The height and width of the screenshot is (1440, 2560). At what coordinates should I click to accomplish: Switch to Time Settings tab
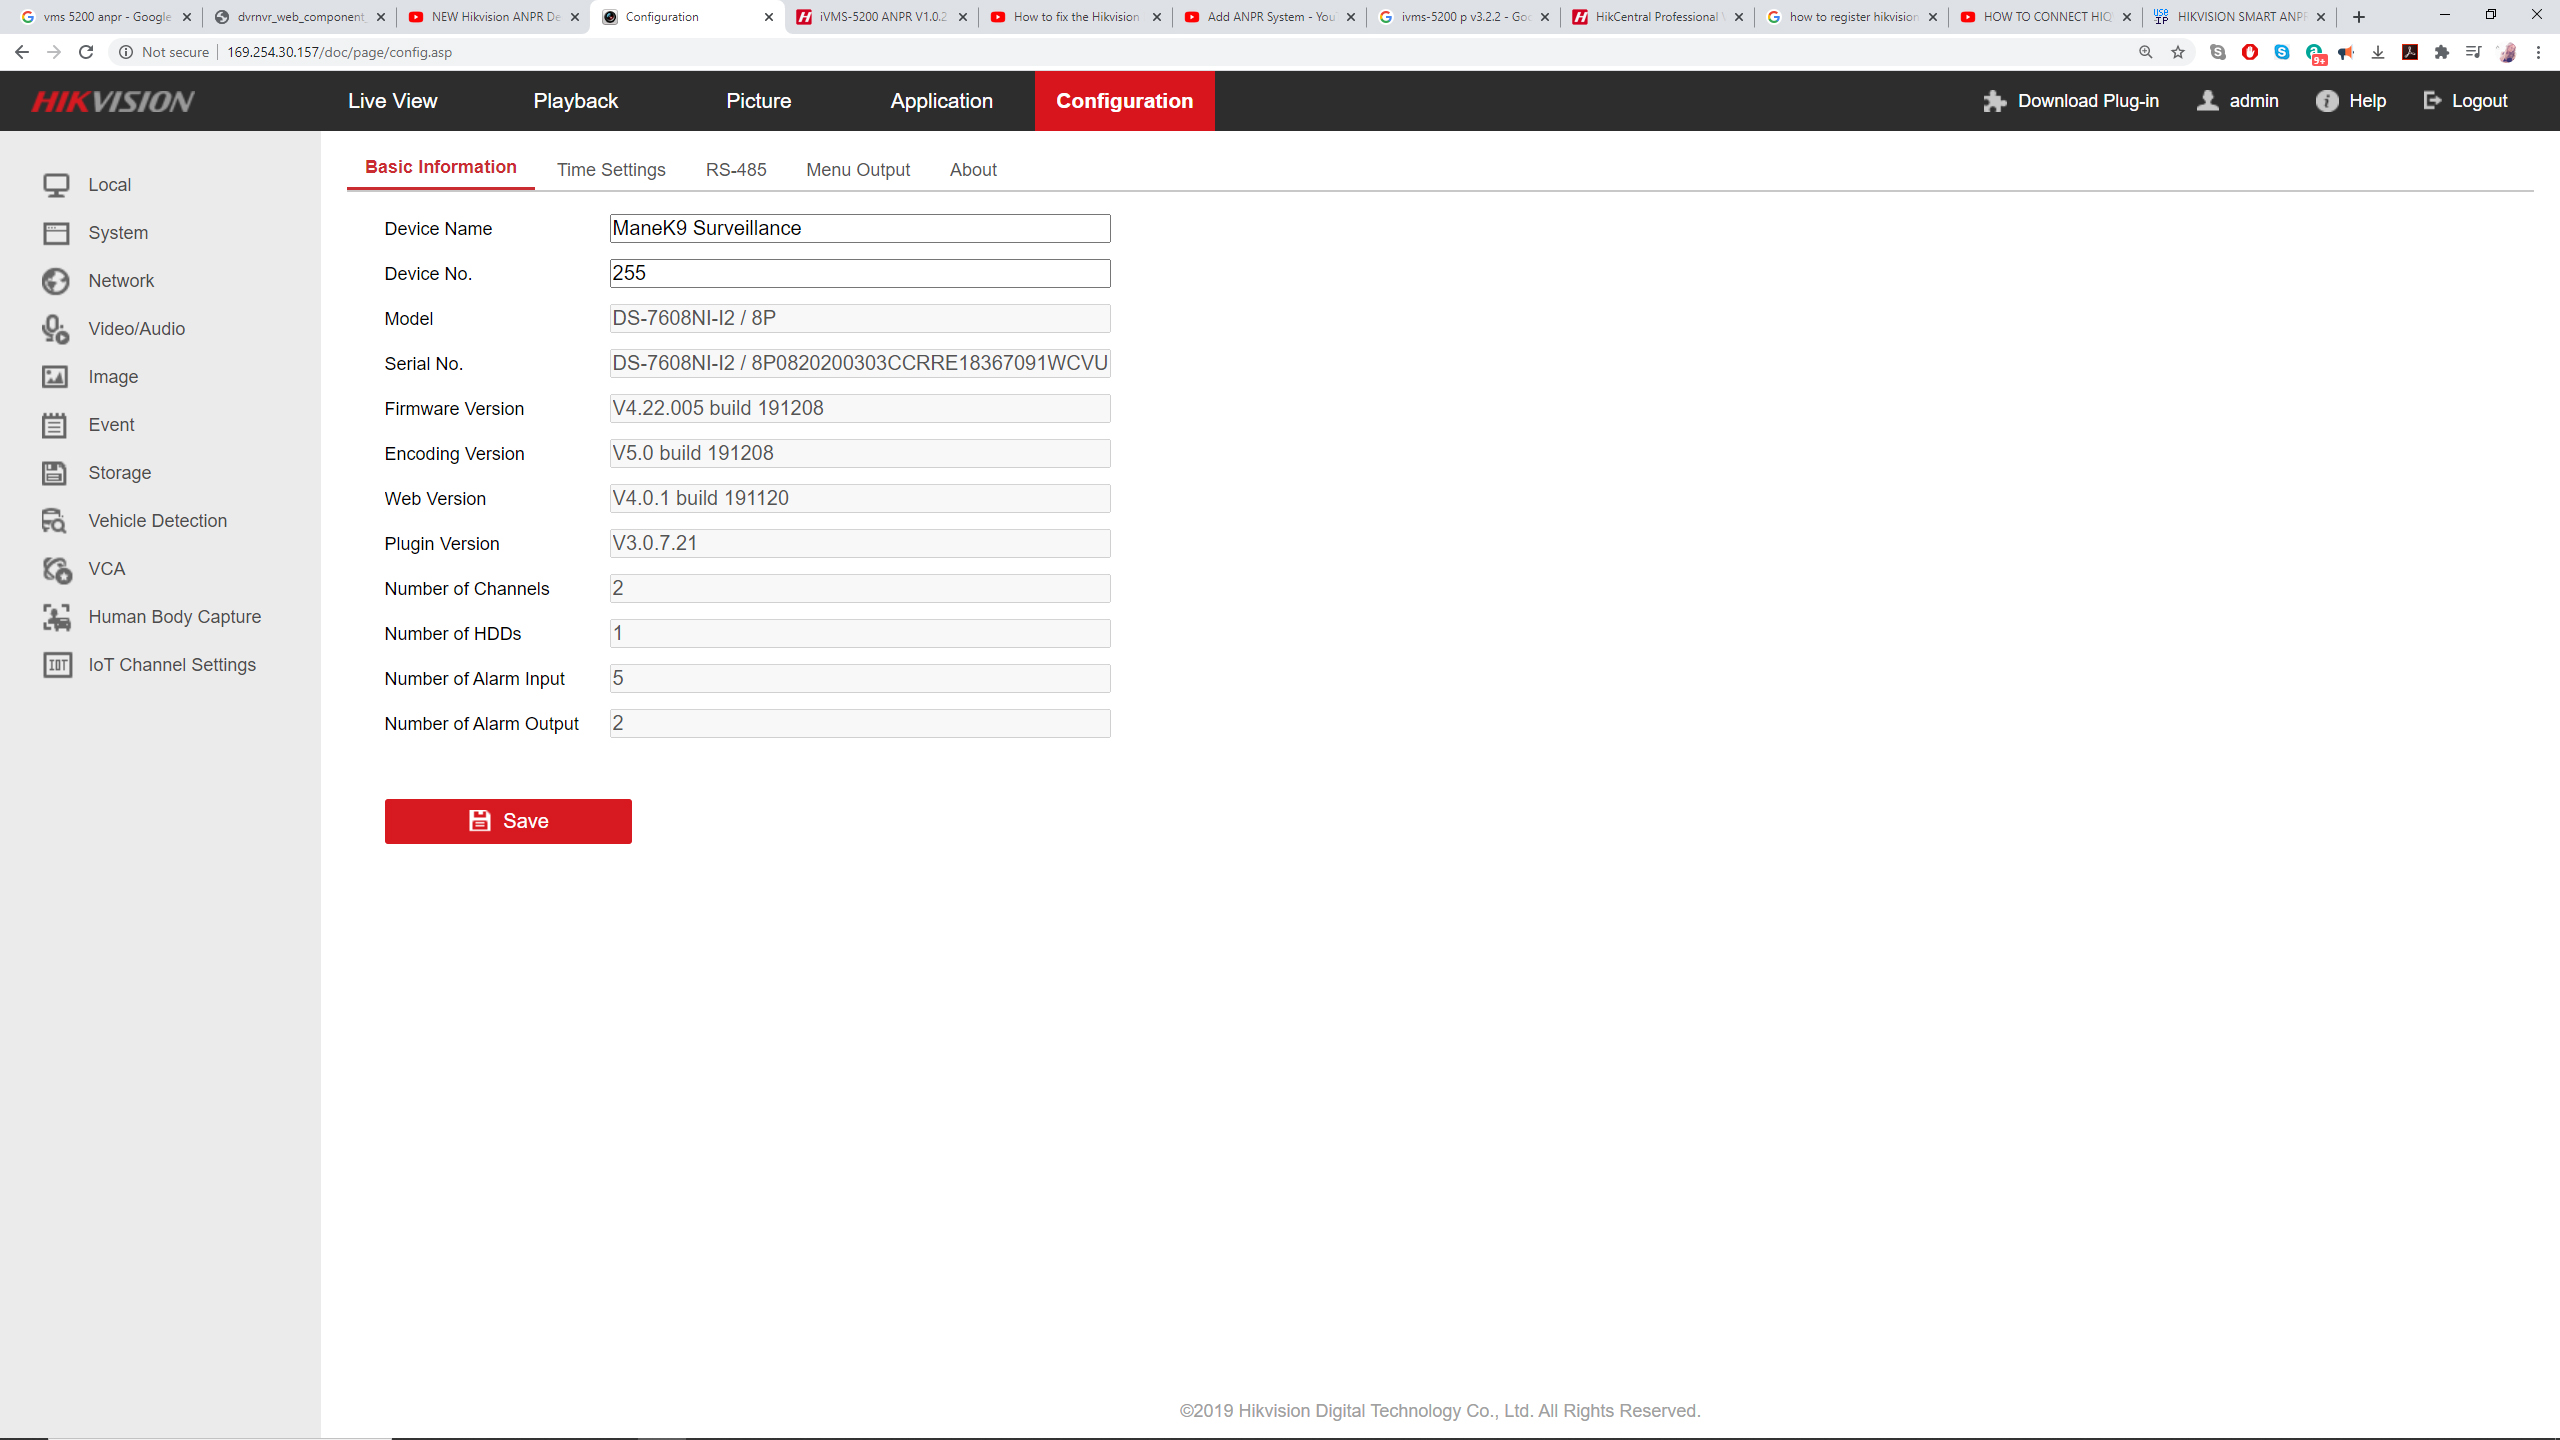click(611, 170)
